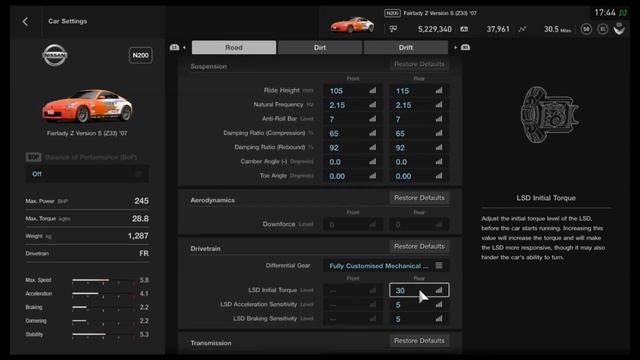640x360 pixels.
Task: Click the LSD differential illustration
Action: coord(549,115)
